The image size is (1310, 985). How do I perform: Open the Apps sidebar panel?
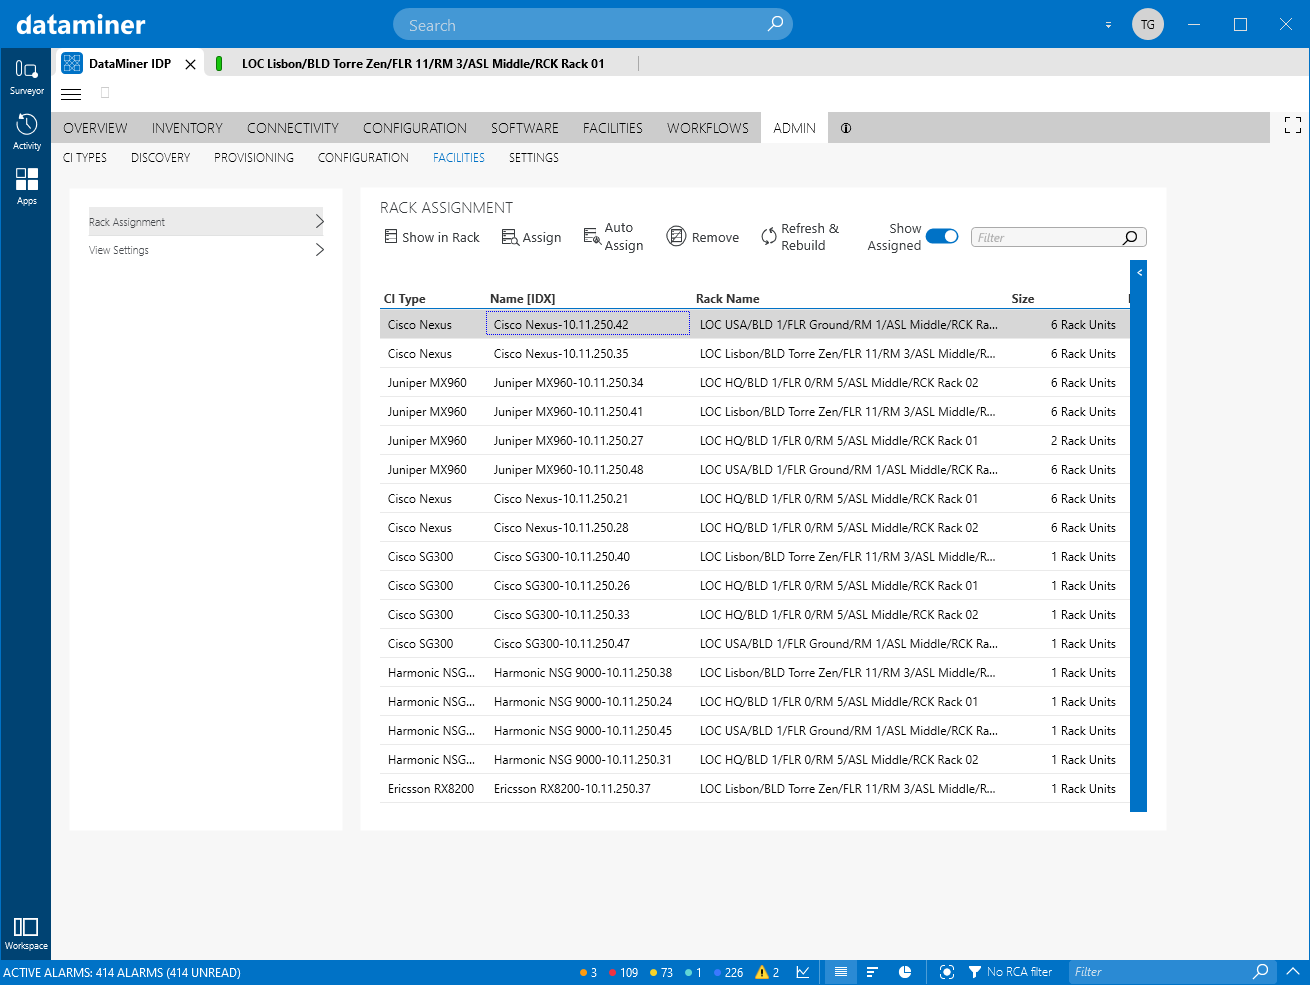[x=26, y=186]
